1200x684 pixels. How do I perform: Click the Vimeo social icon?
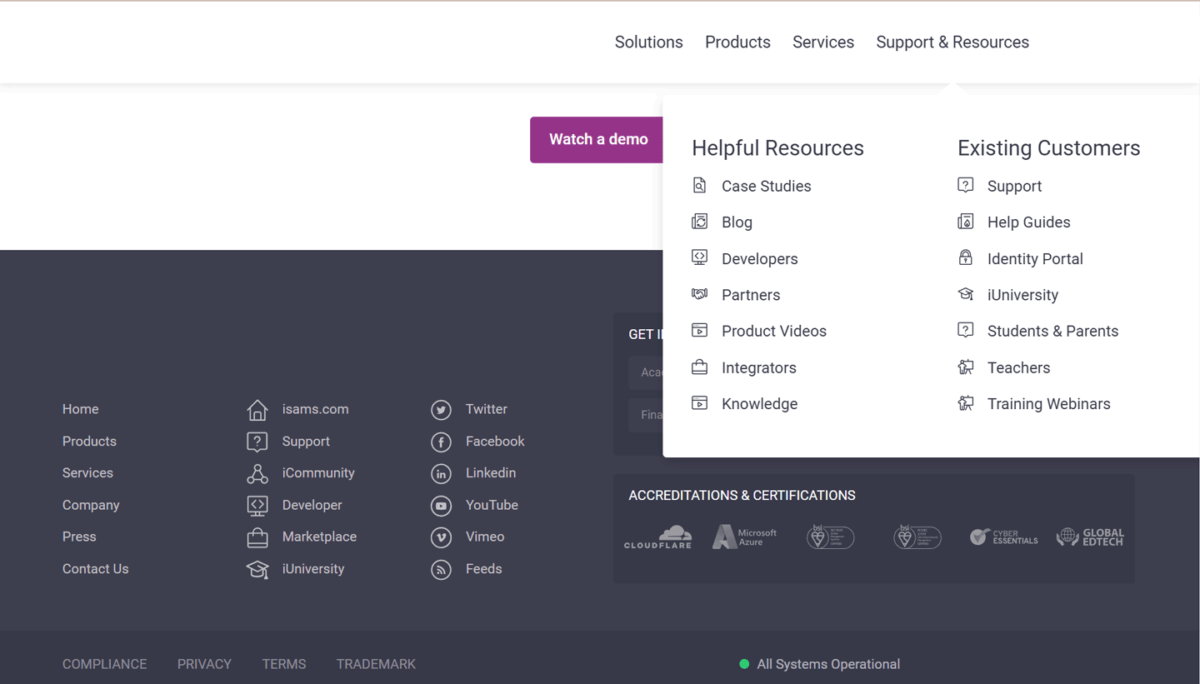pos(440,537)
